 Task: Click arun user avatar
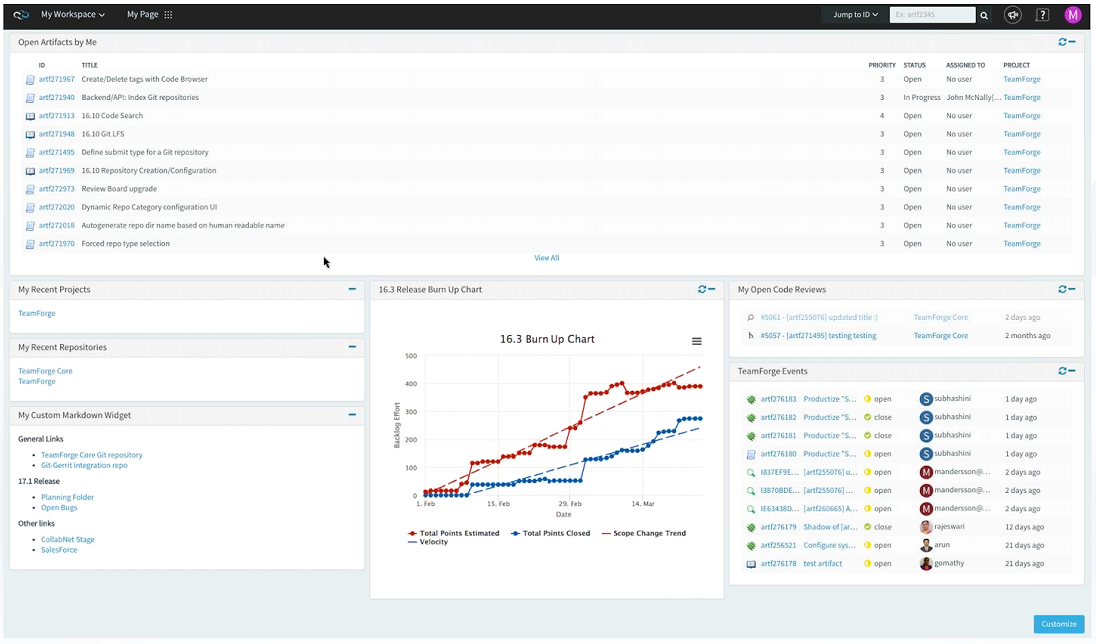(x=926, y=545)
